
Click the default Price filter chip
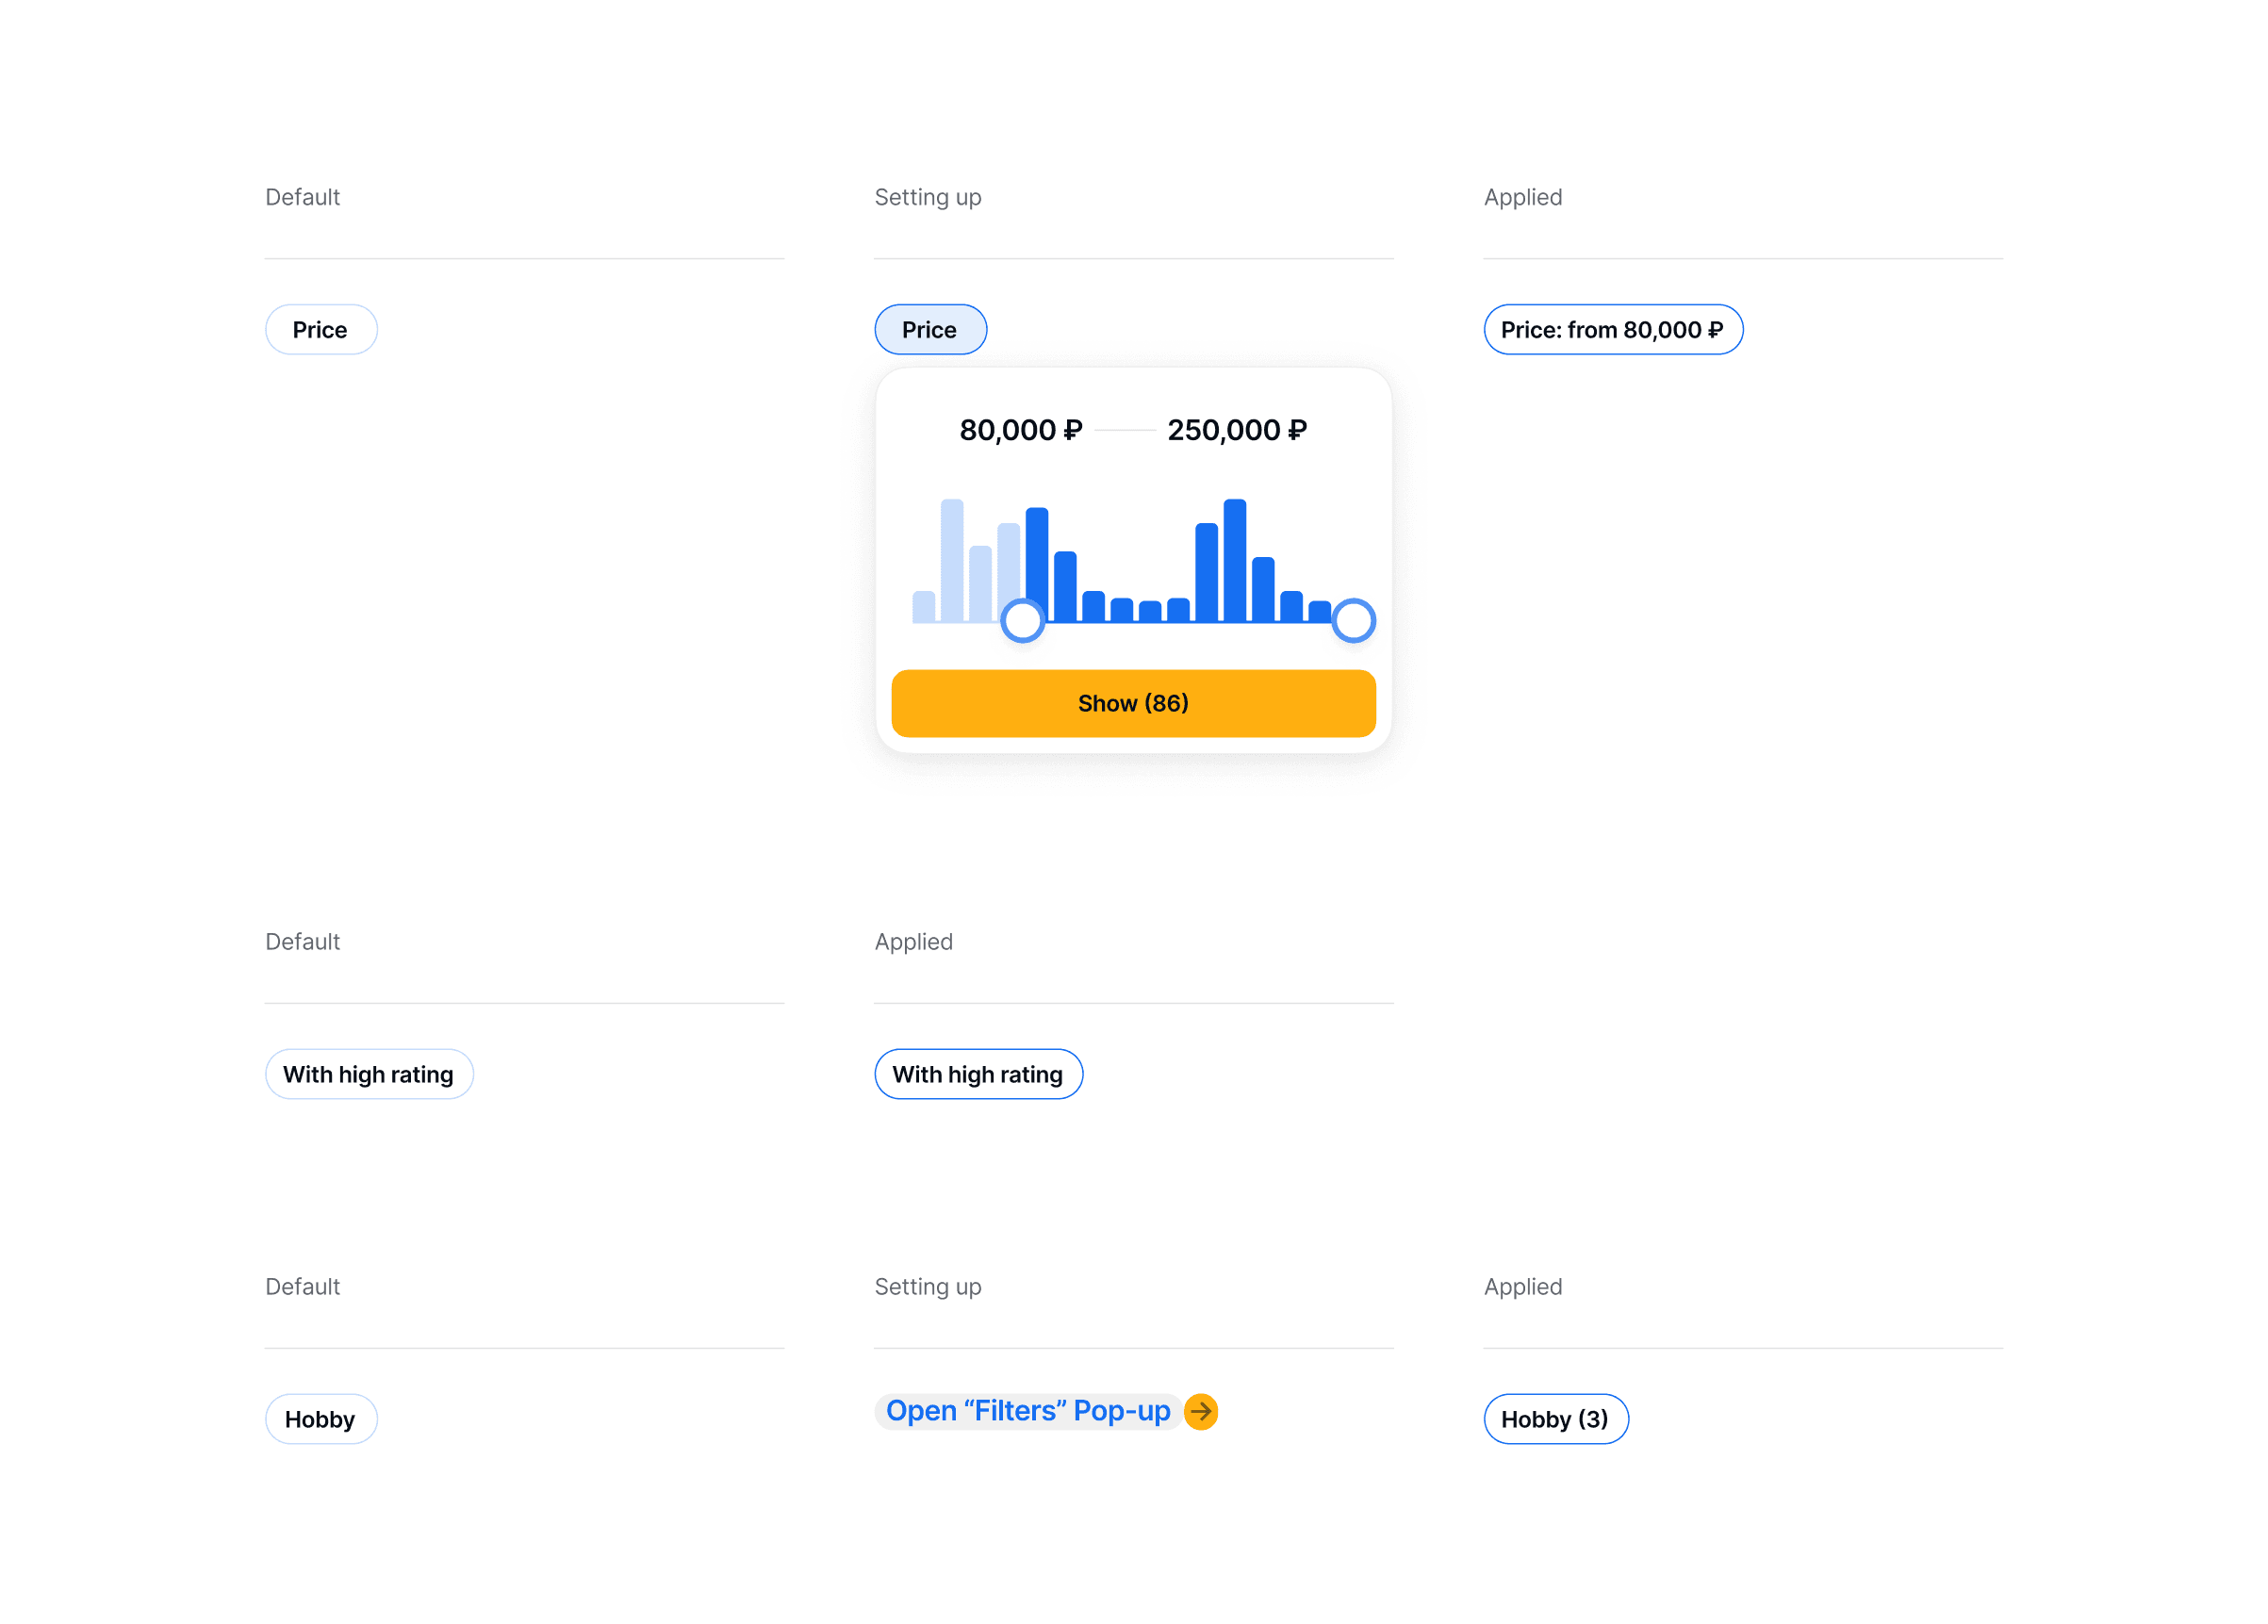click(321, 330)
